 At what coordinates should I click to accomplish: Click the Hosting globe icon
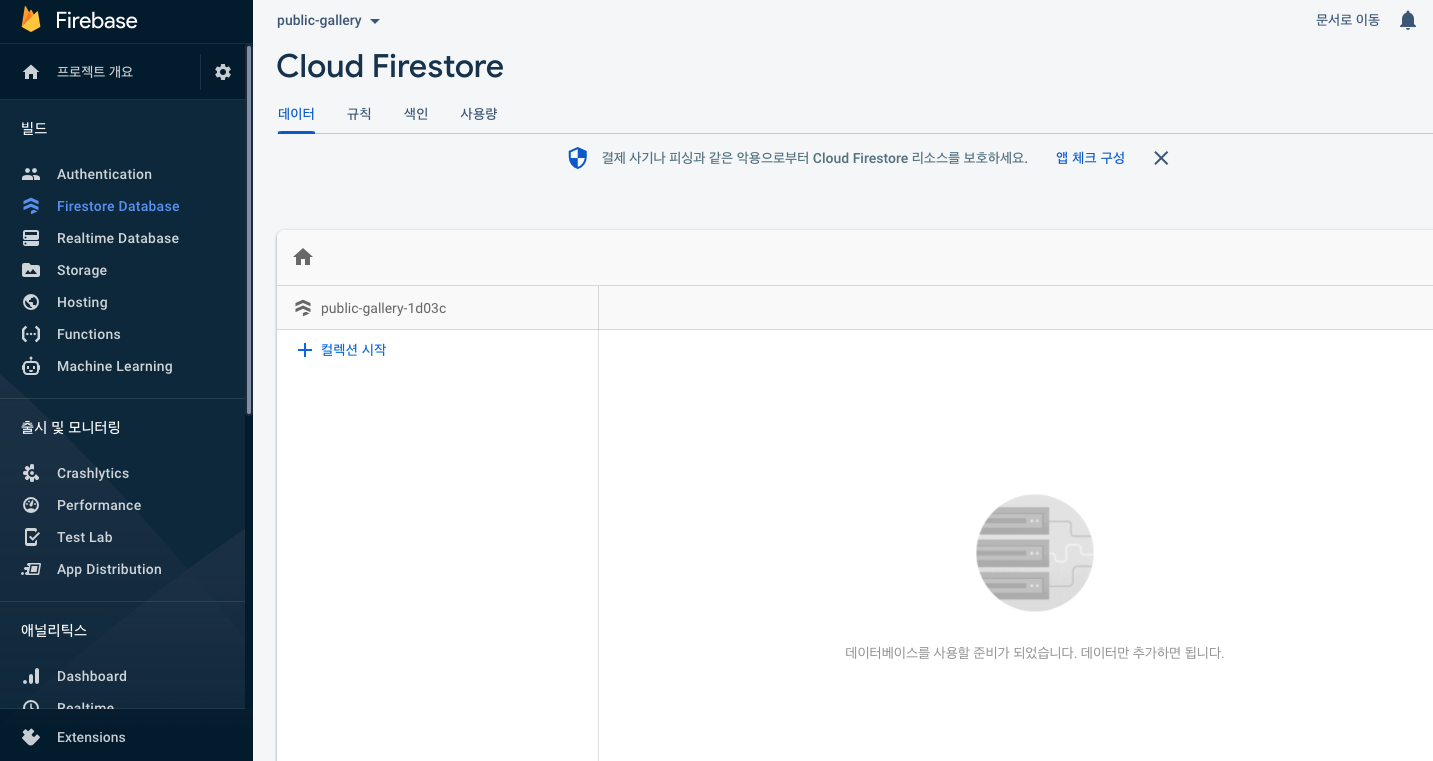(x=31, y=302)
